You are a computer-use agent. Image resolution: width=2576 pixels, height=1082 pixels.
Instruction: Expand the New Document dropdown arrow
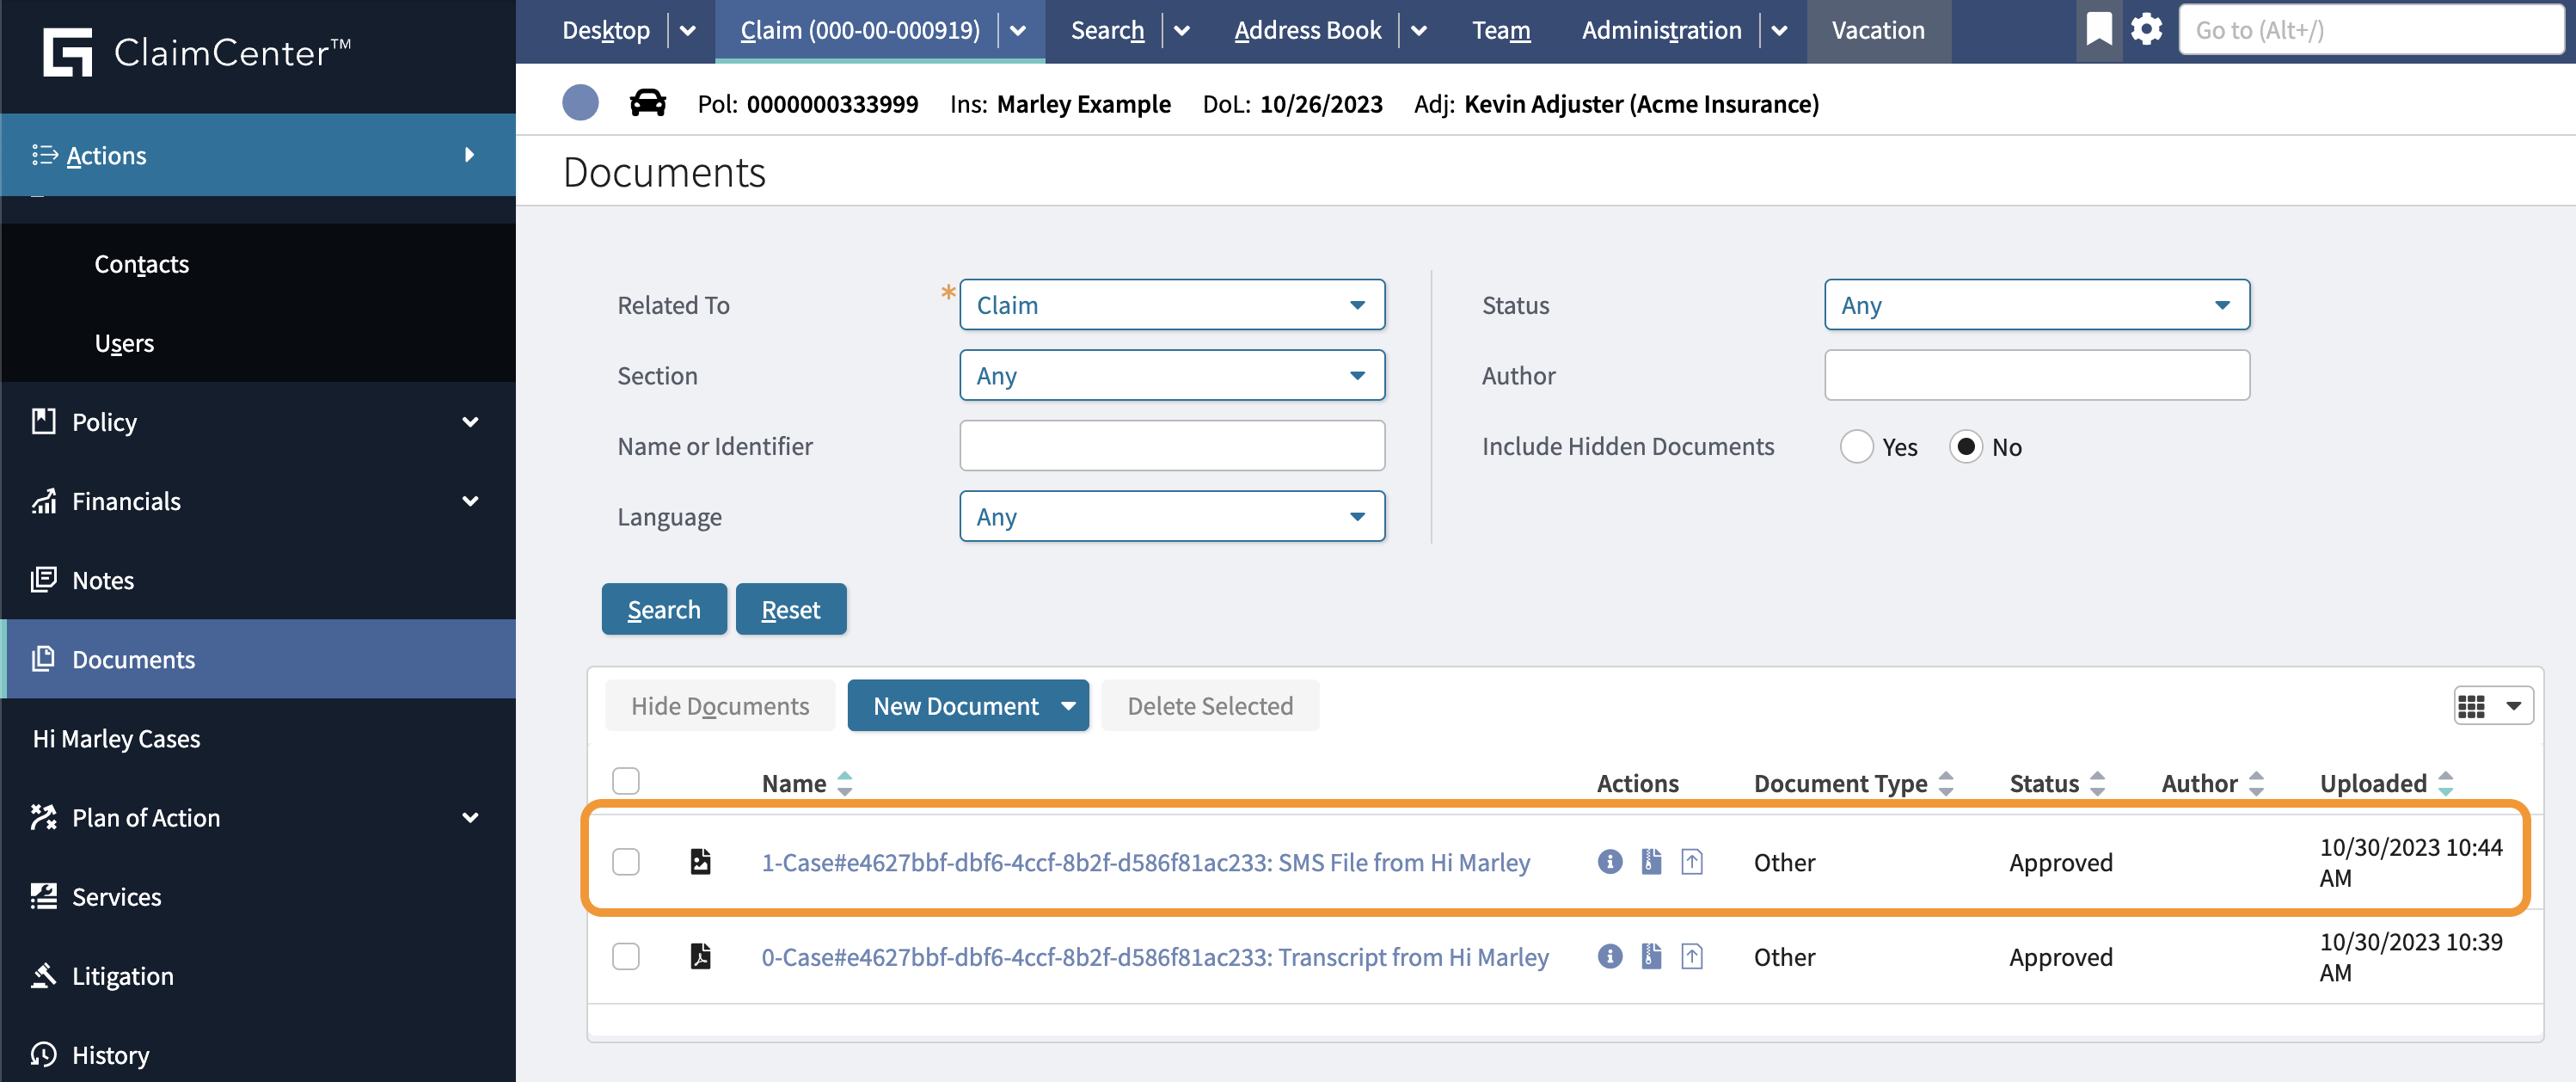pos(1066,705)
